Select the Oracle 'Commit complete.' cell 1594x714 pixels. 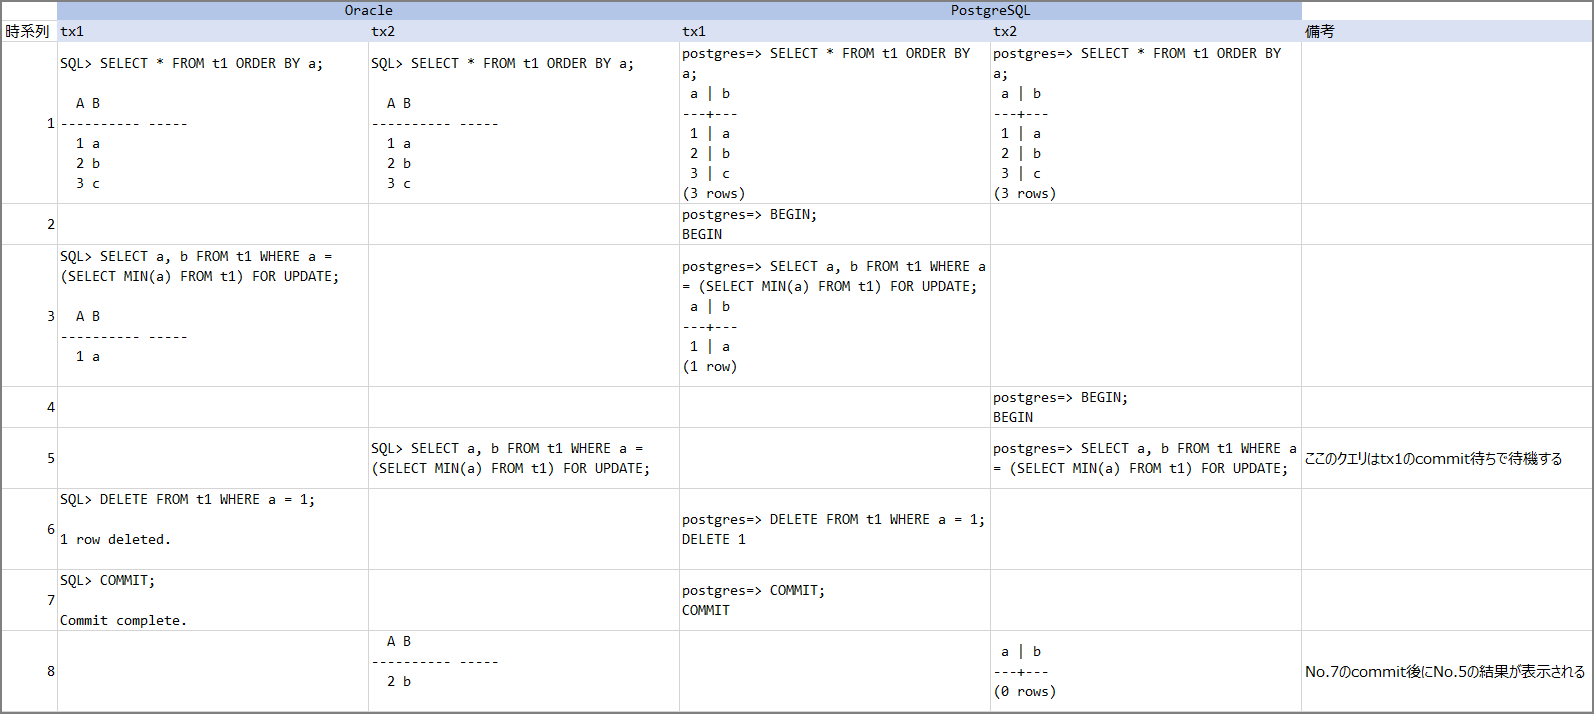coord(212,600)
